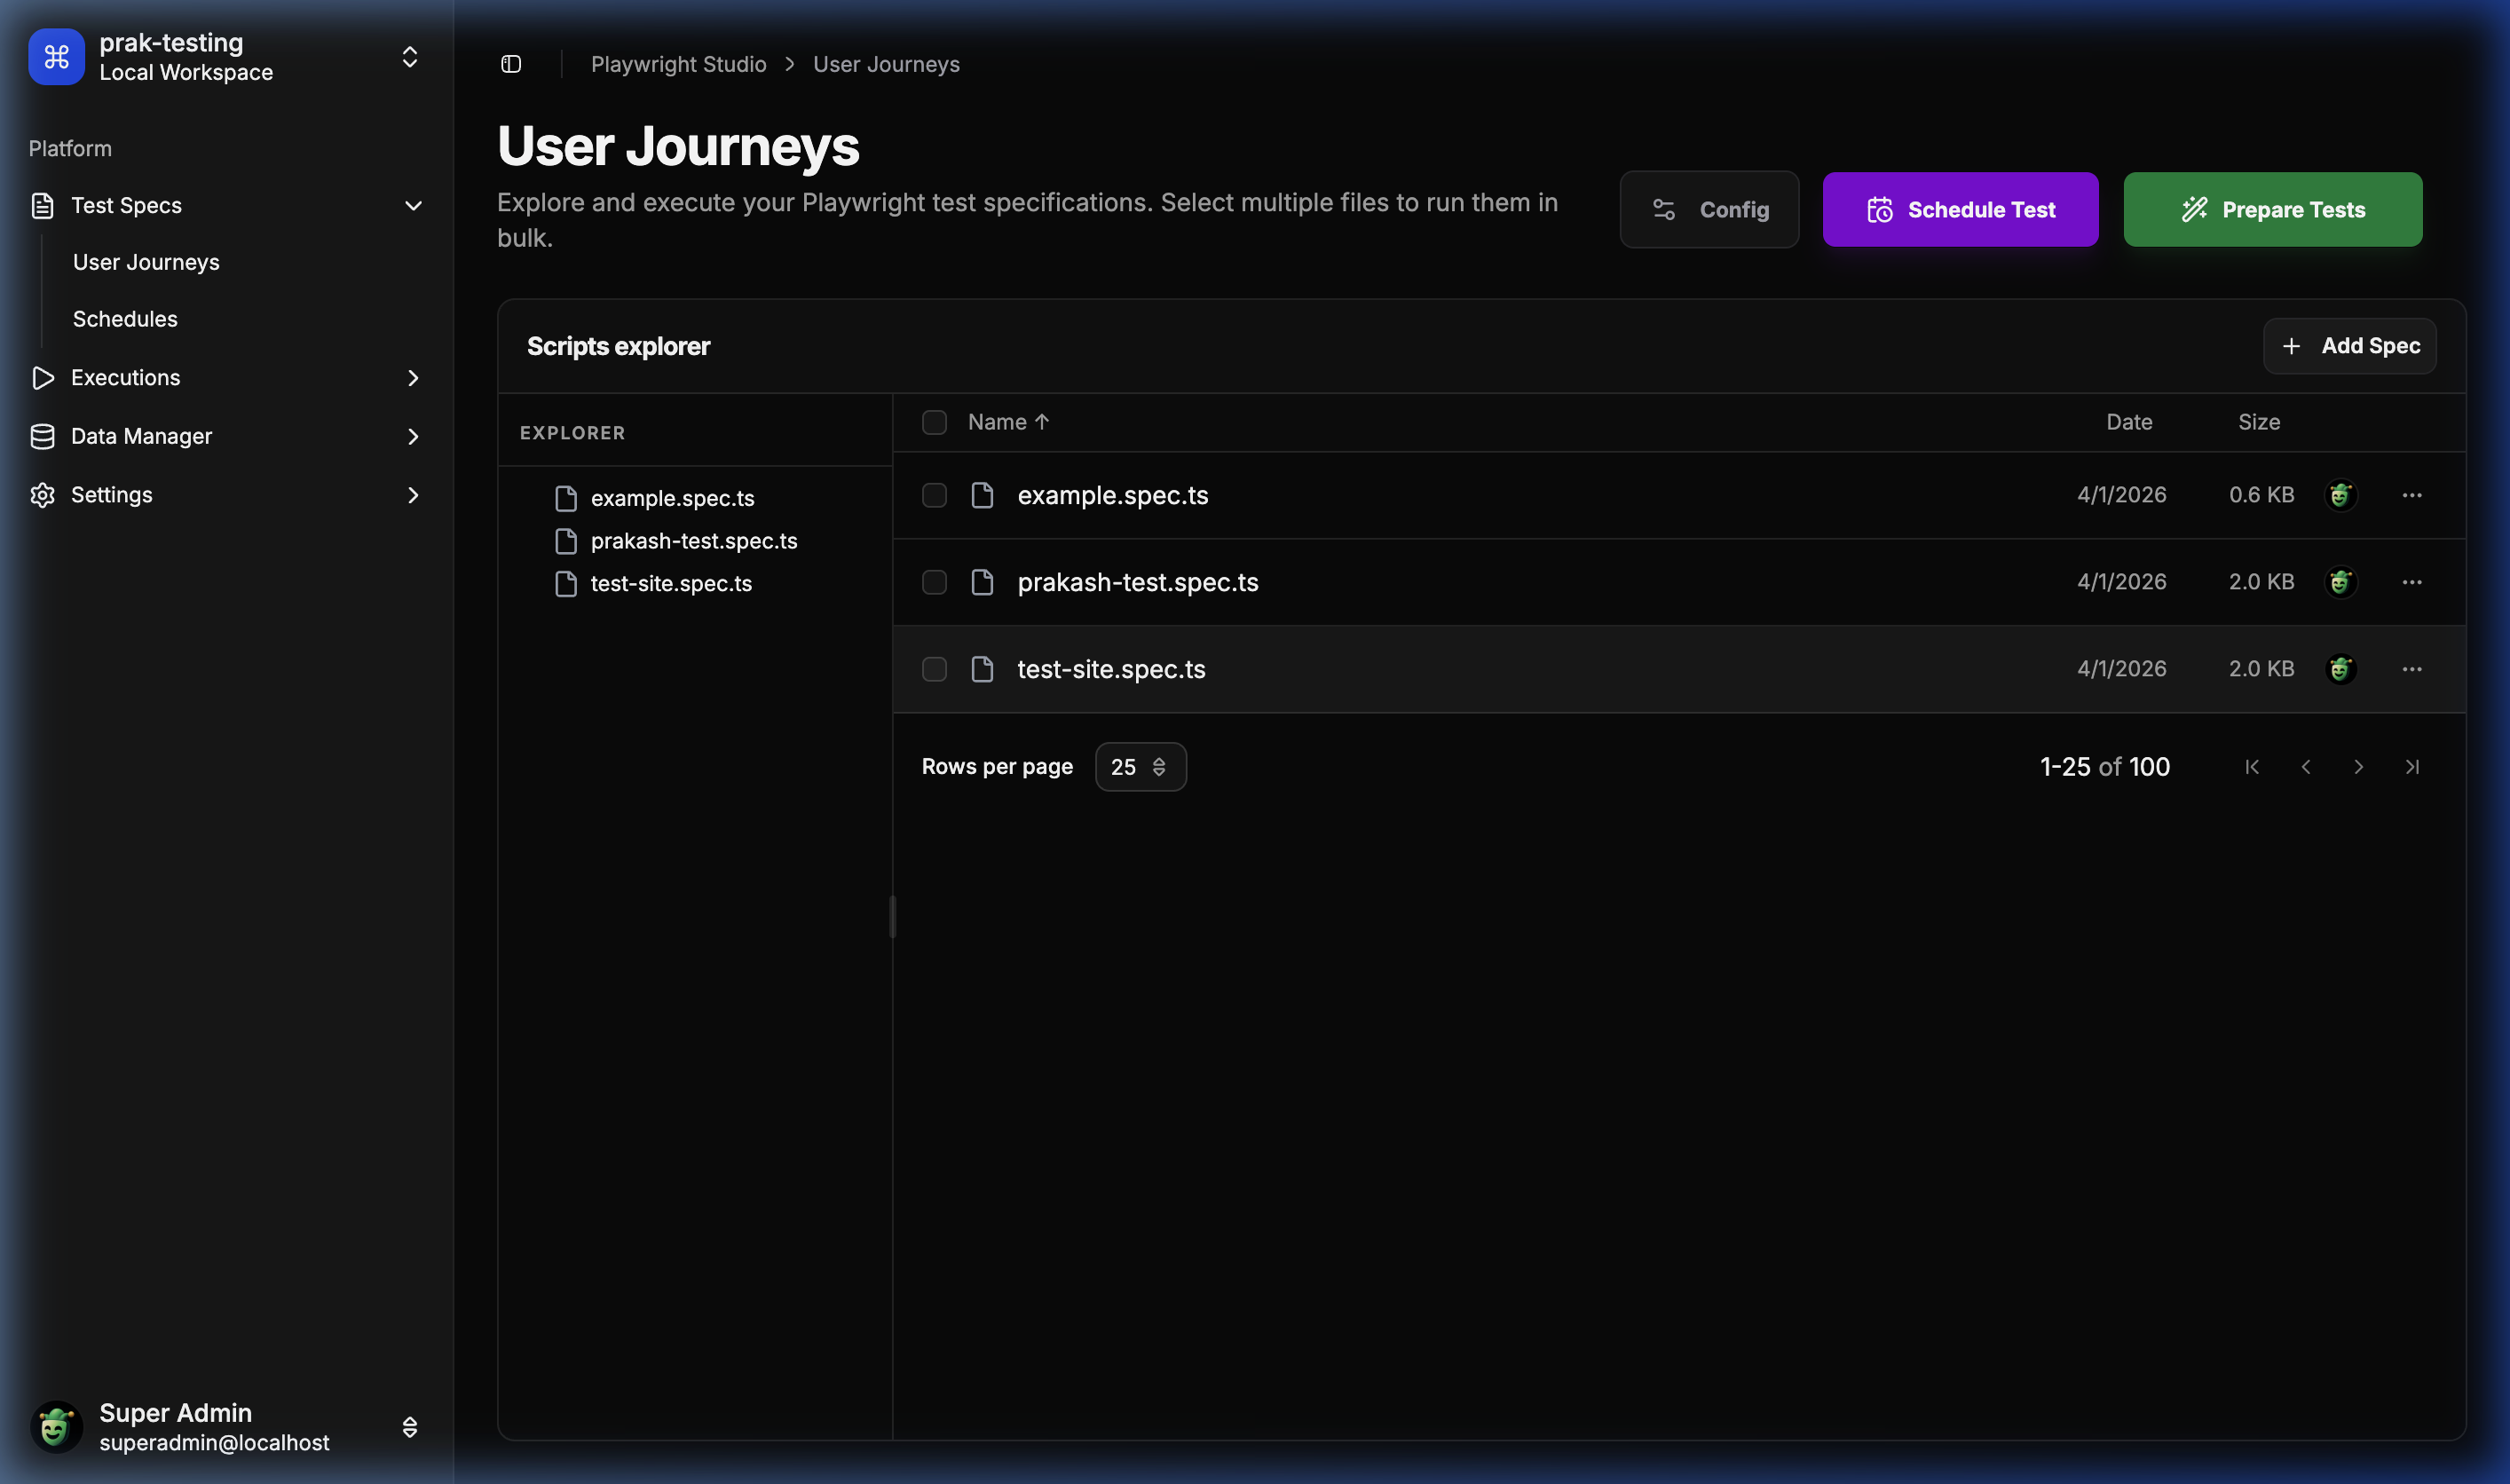This screenshot has height=1484, width=2510.
Task: Go to the last page
Action: click(2411, 767)
